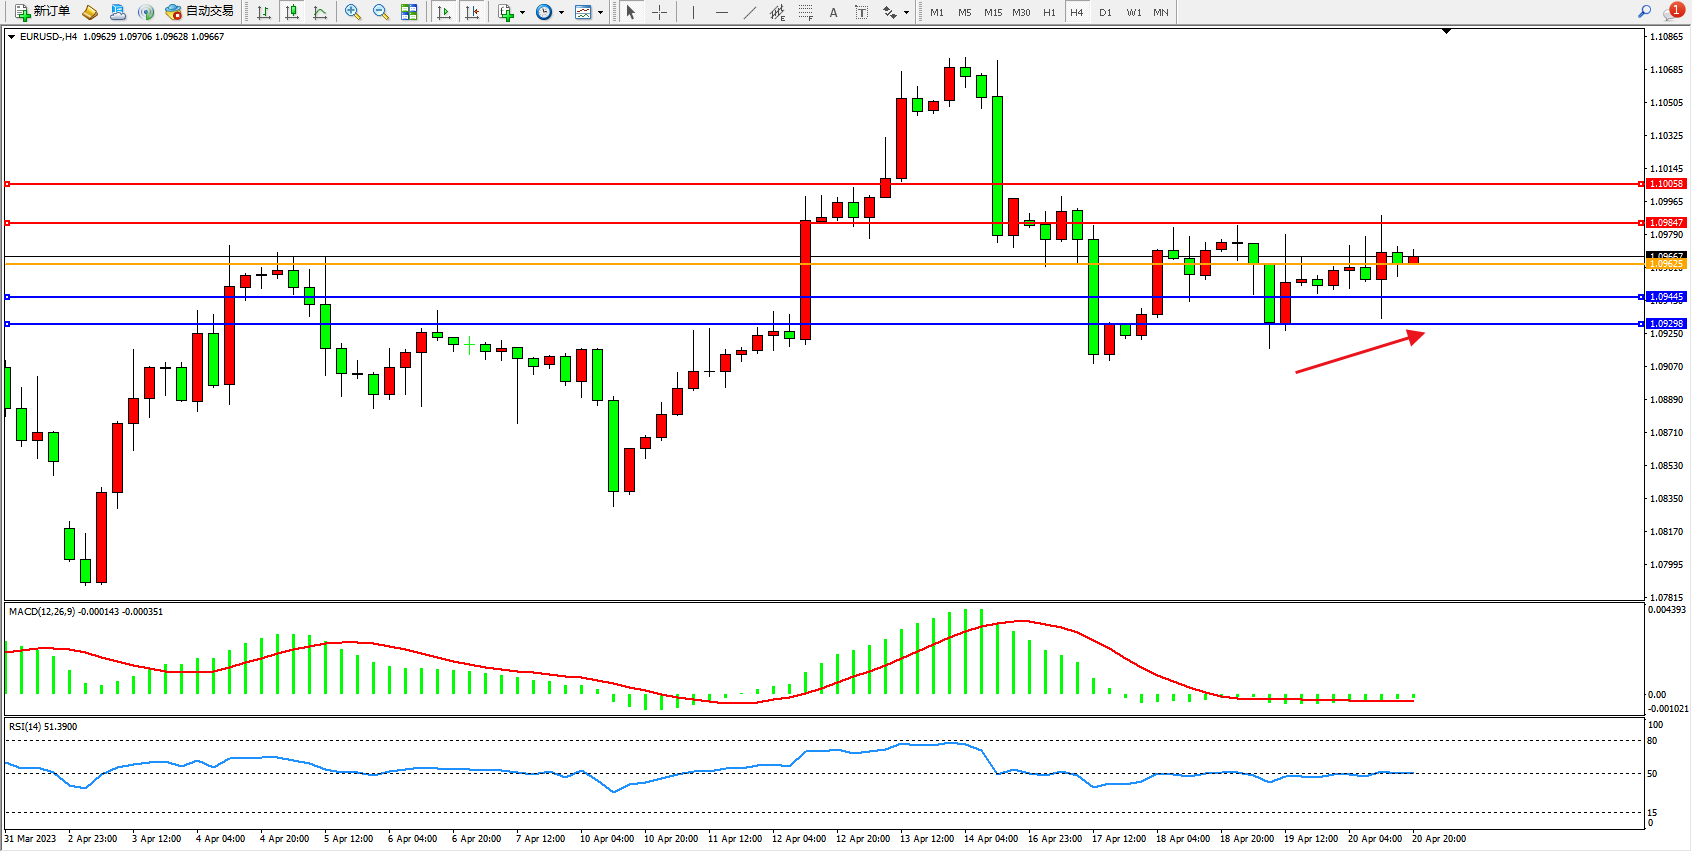
Task: Switch to the D1 timeframe
Action: pos(1105,12)
